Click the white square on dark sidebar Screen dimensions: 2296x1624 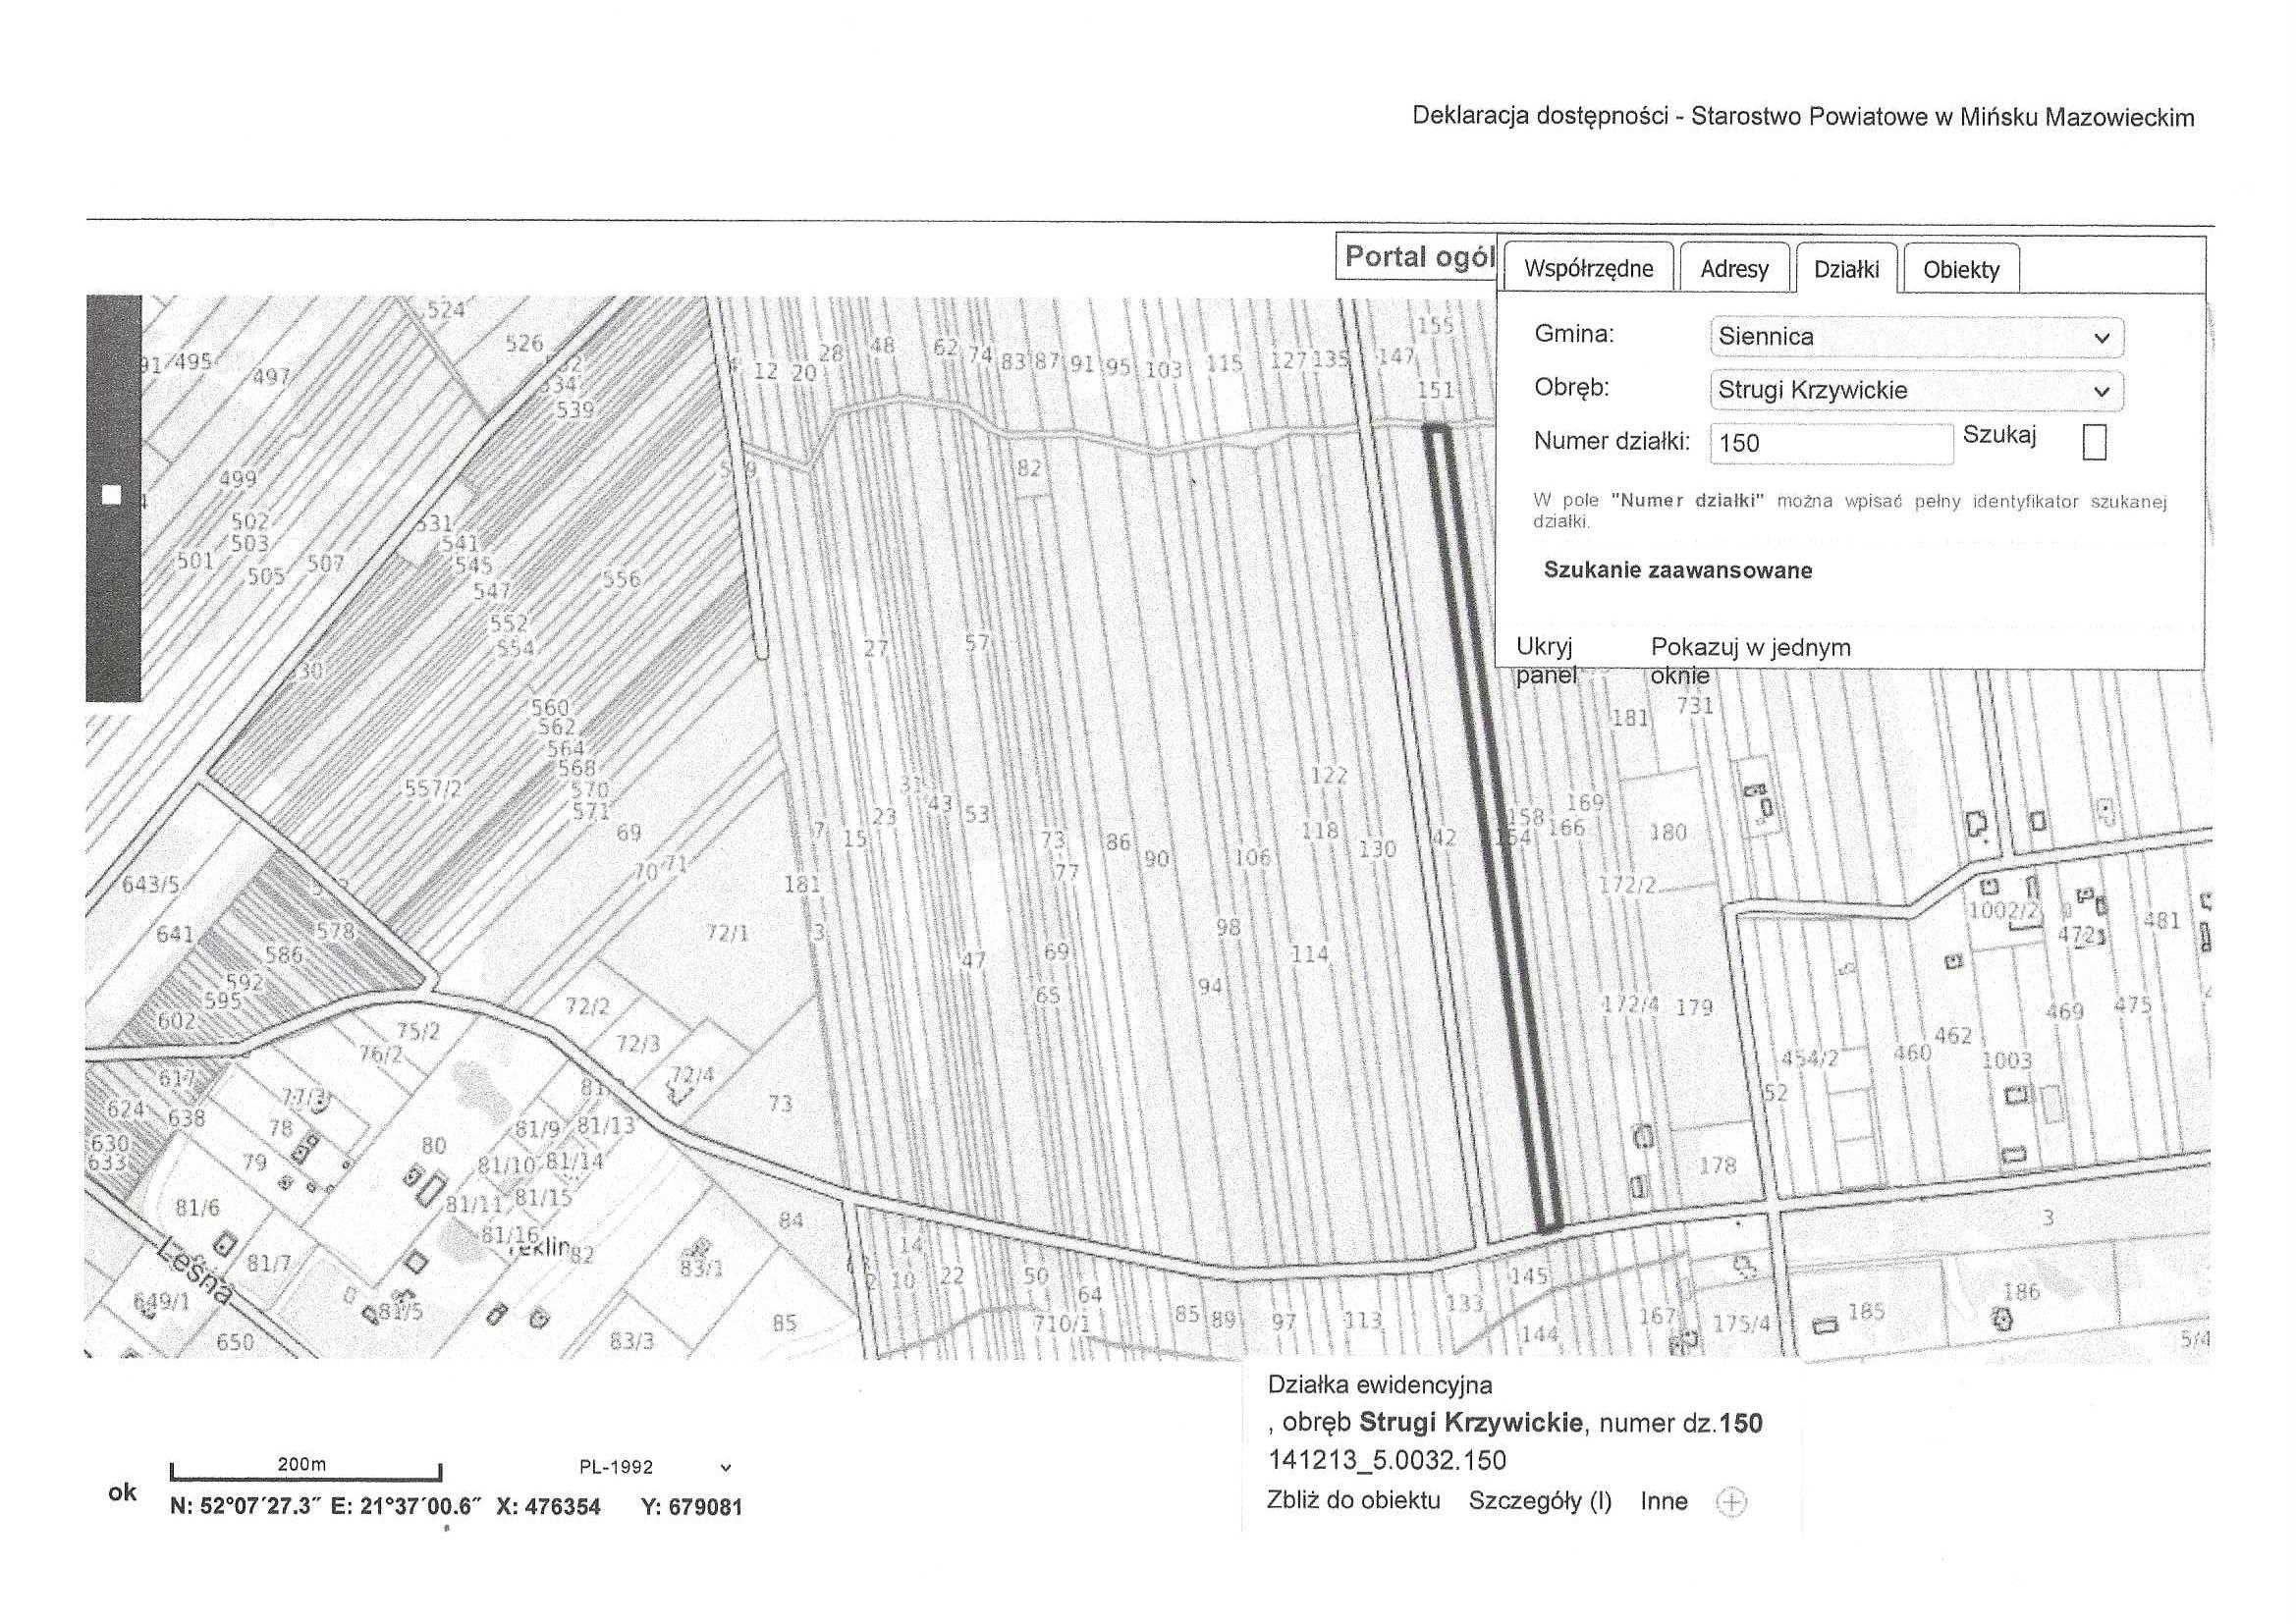pyautogui.click(x=112, y=496)
